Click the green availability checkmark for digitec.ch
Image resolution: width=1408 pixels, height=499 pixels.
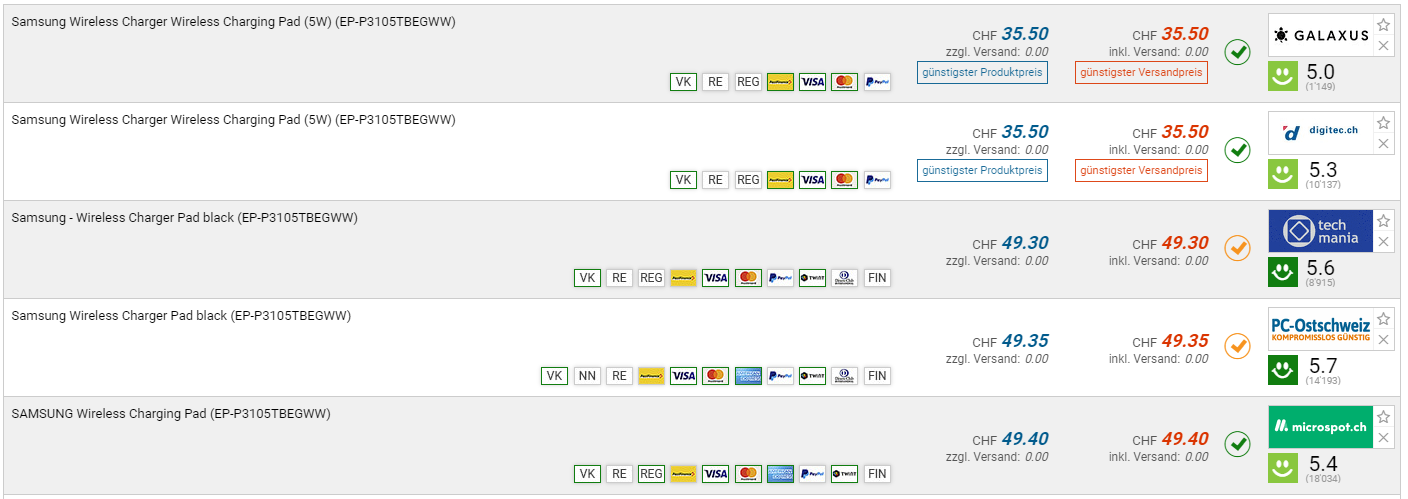(x=1238, y=150)
